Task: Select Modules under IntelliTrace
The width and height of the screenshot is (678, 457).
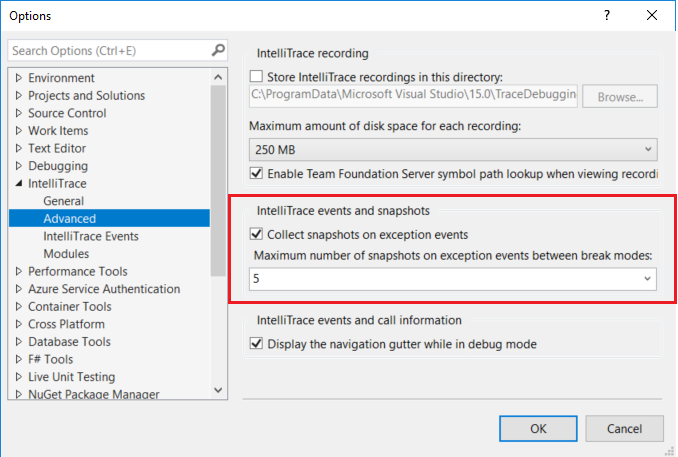Action: [x=66, y=254]
